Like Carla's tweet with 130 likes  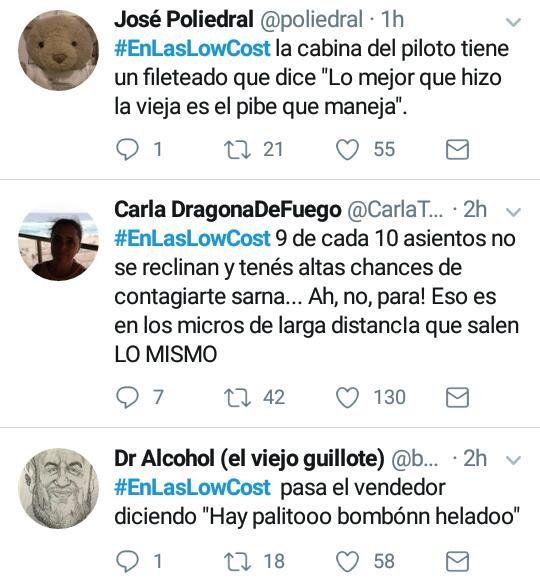(347, 397)
